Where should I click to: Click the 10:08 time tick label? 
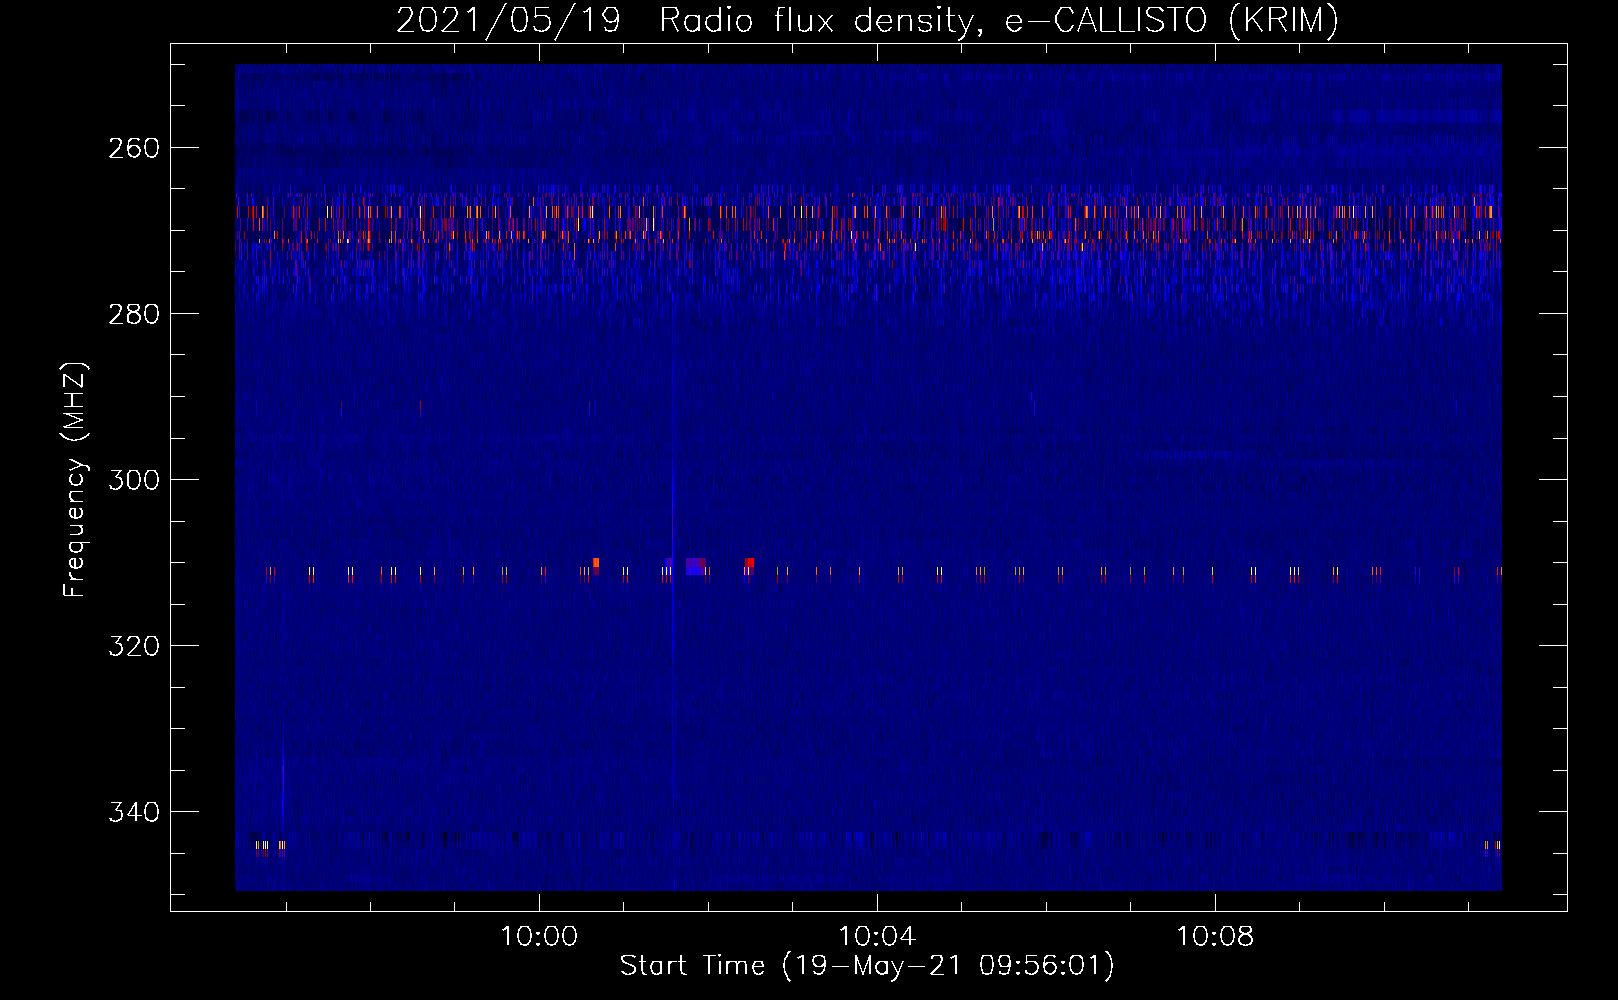[1215, 937]
